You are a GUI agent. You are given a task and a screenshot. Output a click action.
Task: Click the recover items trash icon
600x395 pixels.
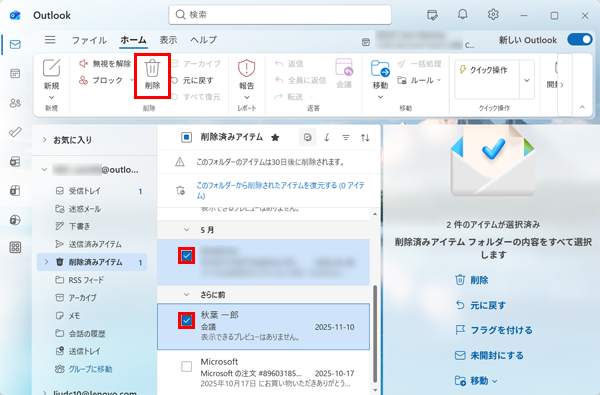pos(180,190)
